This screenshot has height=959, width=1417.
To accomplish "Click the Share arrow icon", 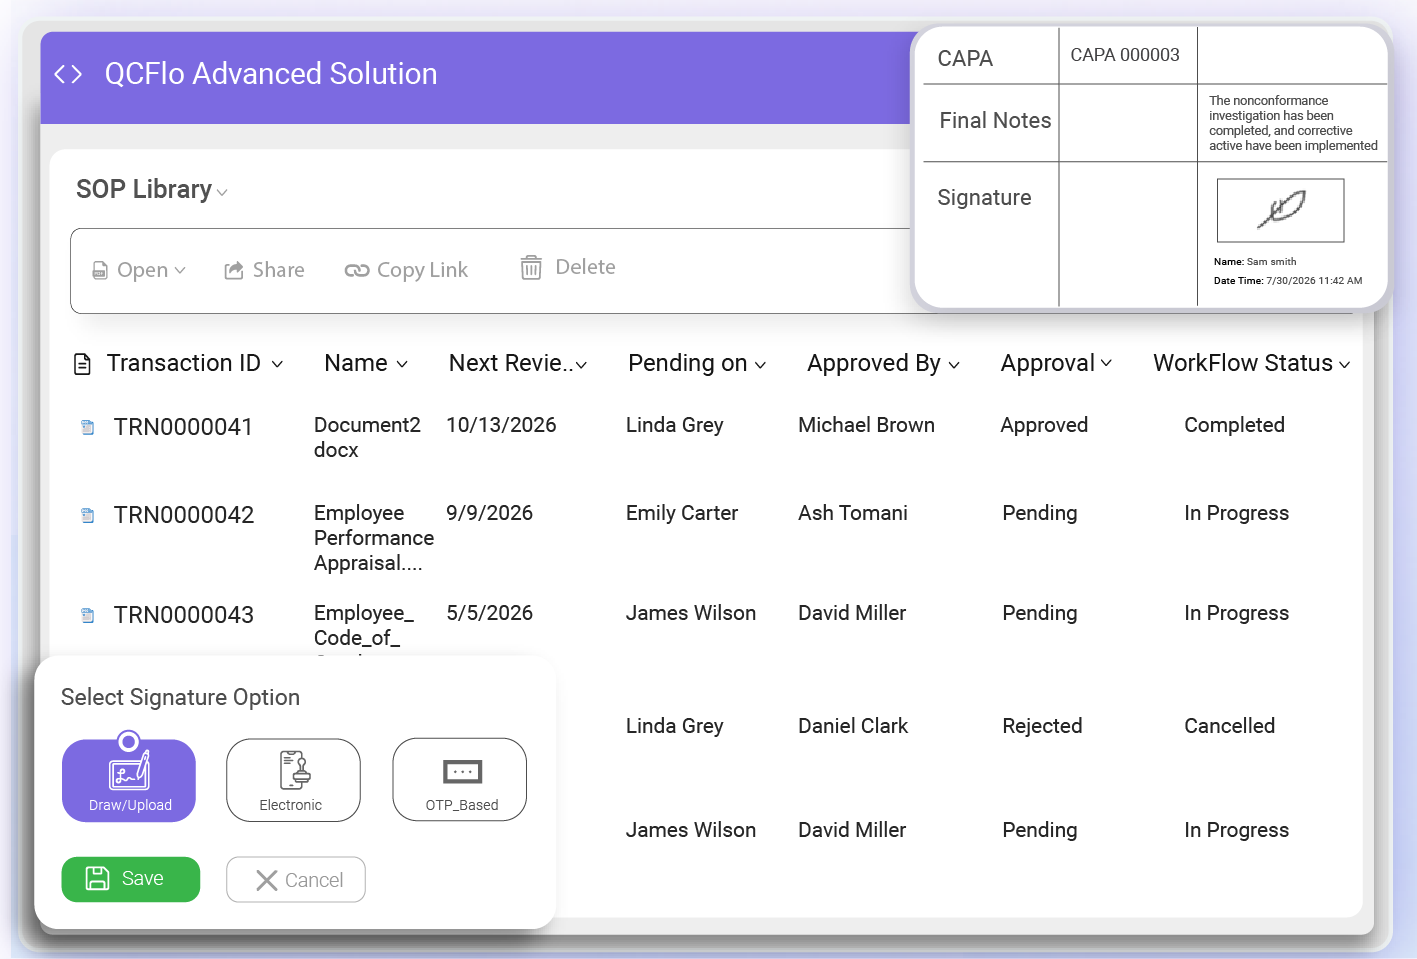I will point(234,270).
